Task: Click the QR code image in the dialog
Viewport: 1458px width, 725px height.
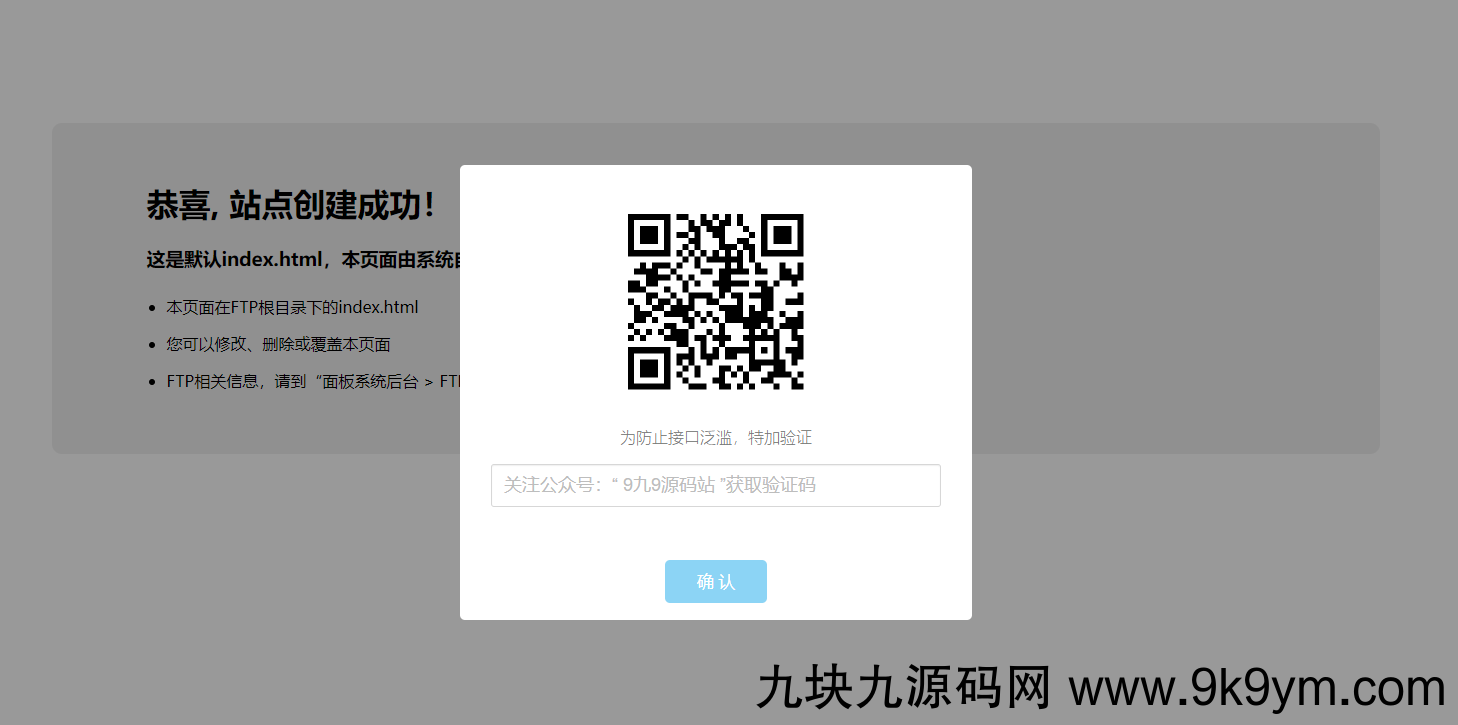Action: tap(715, 301)
